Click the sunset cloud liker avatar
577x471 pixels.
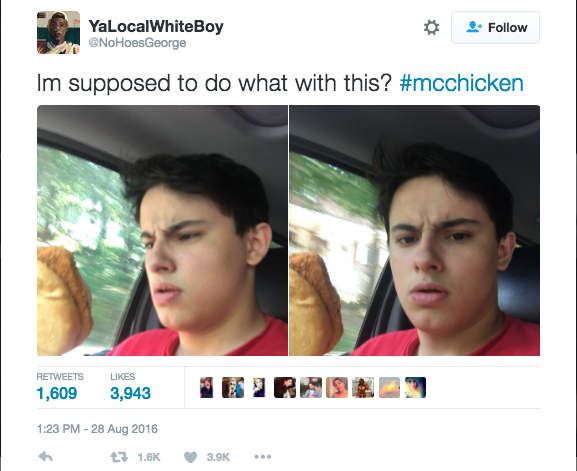[x=389, y=387]
